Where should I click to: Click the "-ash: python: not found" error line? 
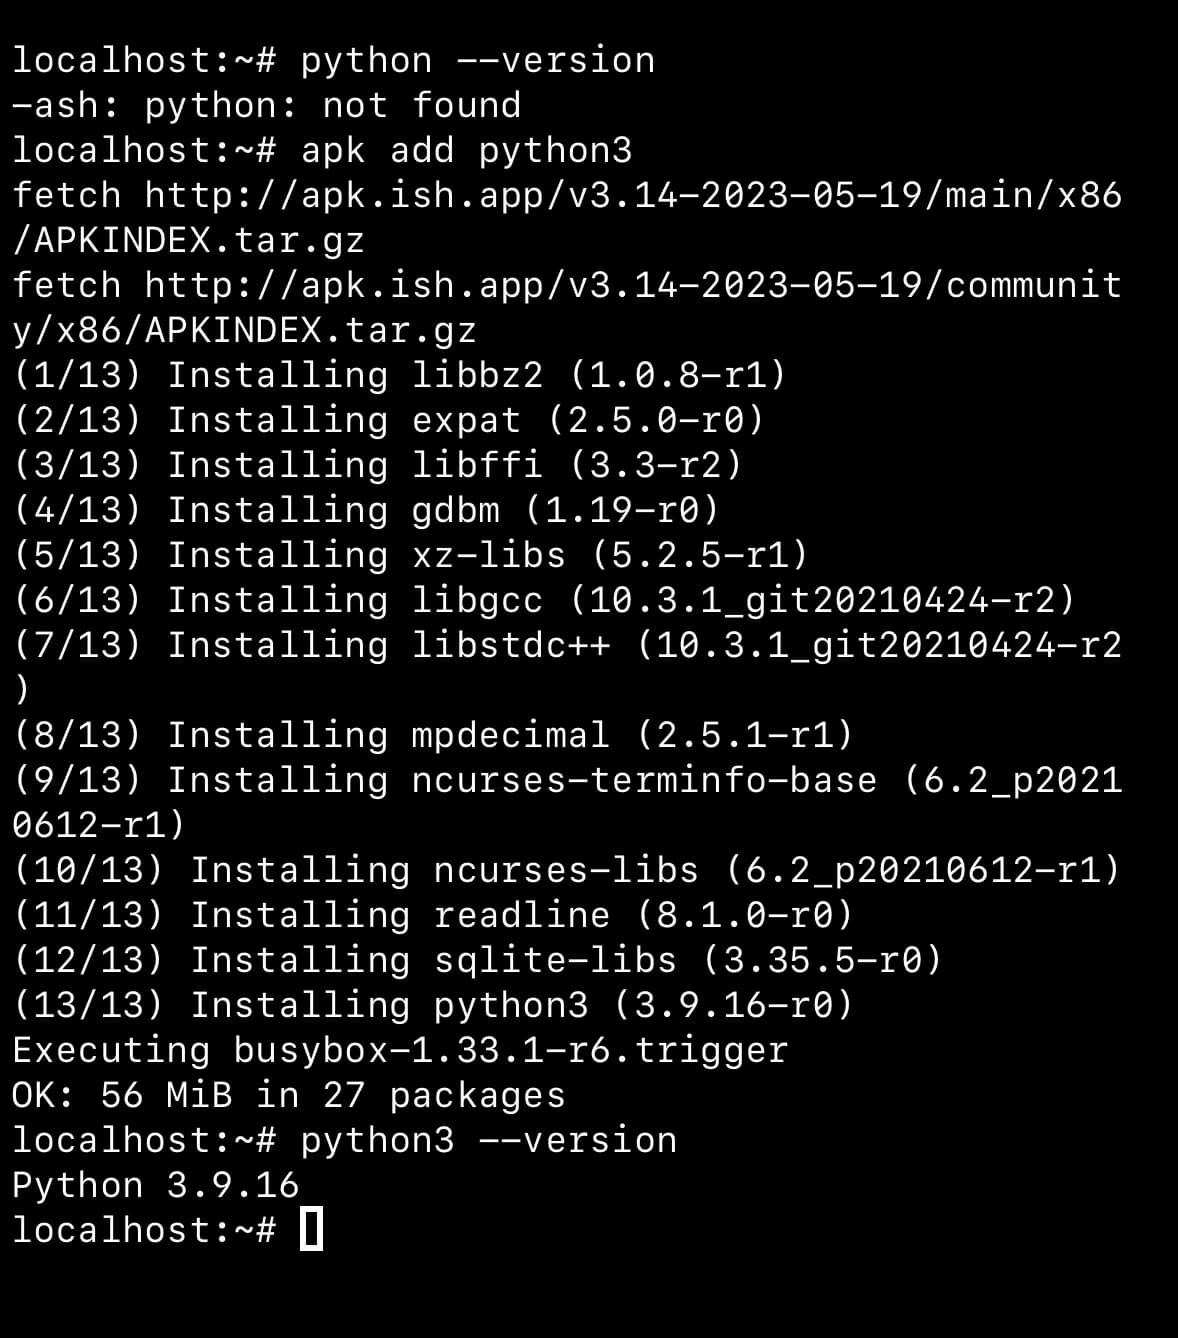click(x=266, y=105)
